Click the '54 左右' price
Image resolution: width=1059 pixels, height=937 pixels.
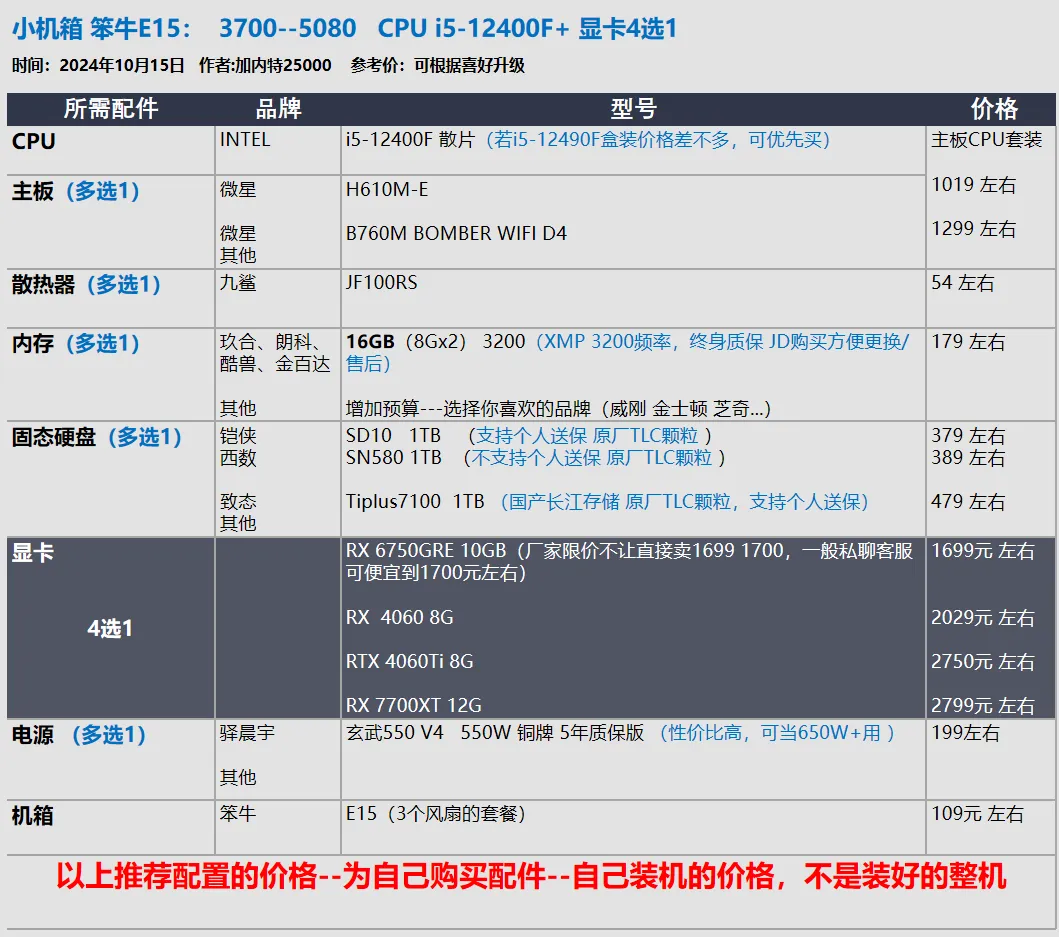pyautogui.click(x=962, y=282)
